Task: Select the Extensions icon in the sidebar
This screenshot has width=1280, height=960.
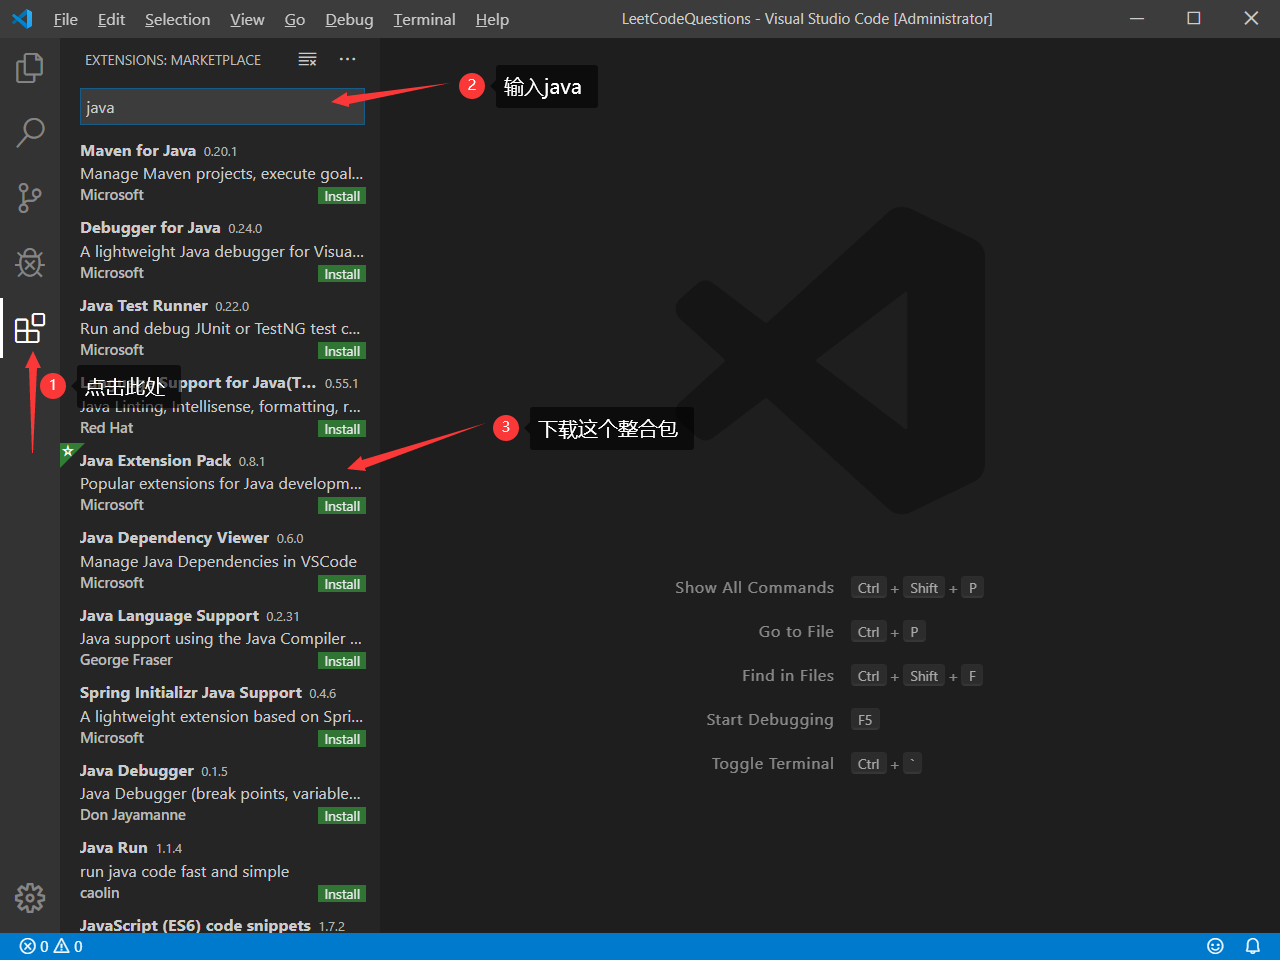Action: tap(29, 327)
